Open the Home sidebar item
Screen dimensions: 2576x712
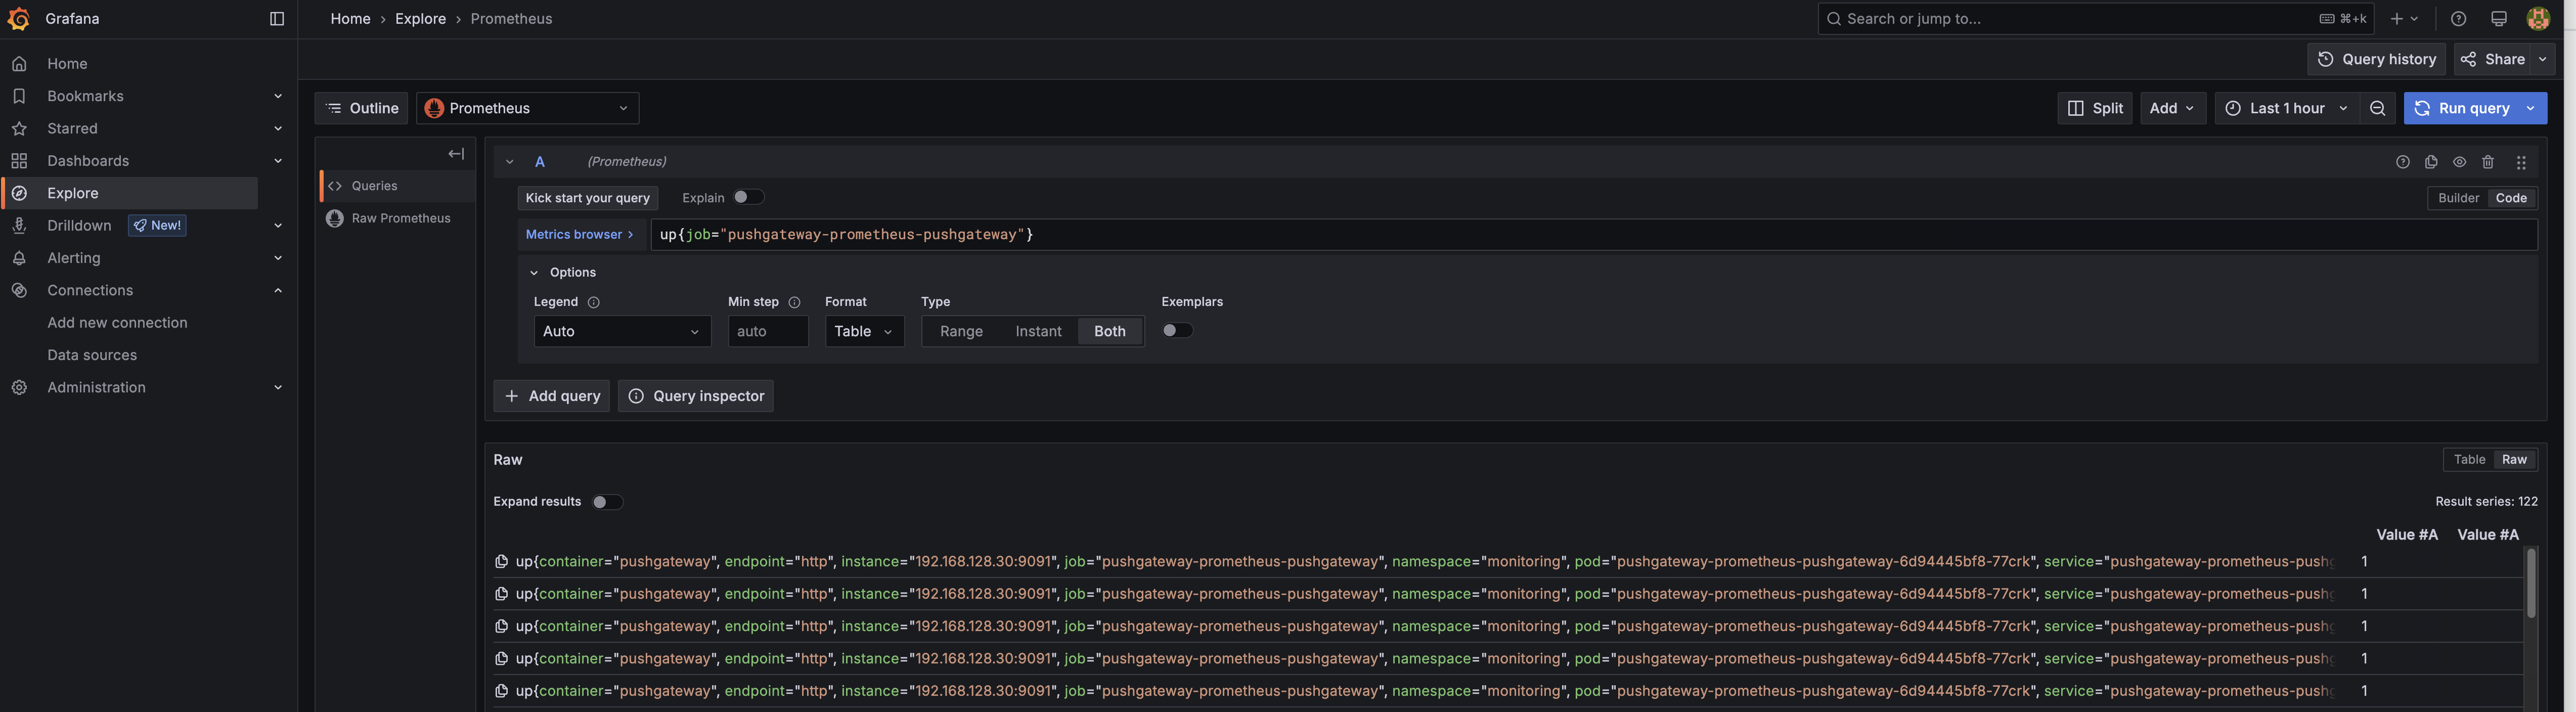tap(67, 64)
